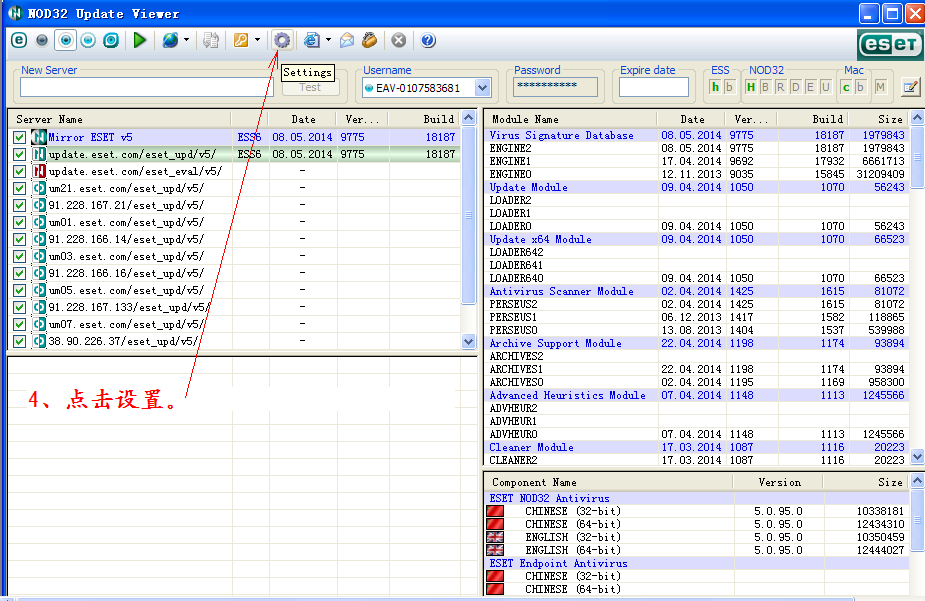925x601 pixels.
Task: Click the module list scroll down arrow
Action: tap(917, 456)
